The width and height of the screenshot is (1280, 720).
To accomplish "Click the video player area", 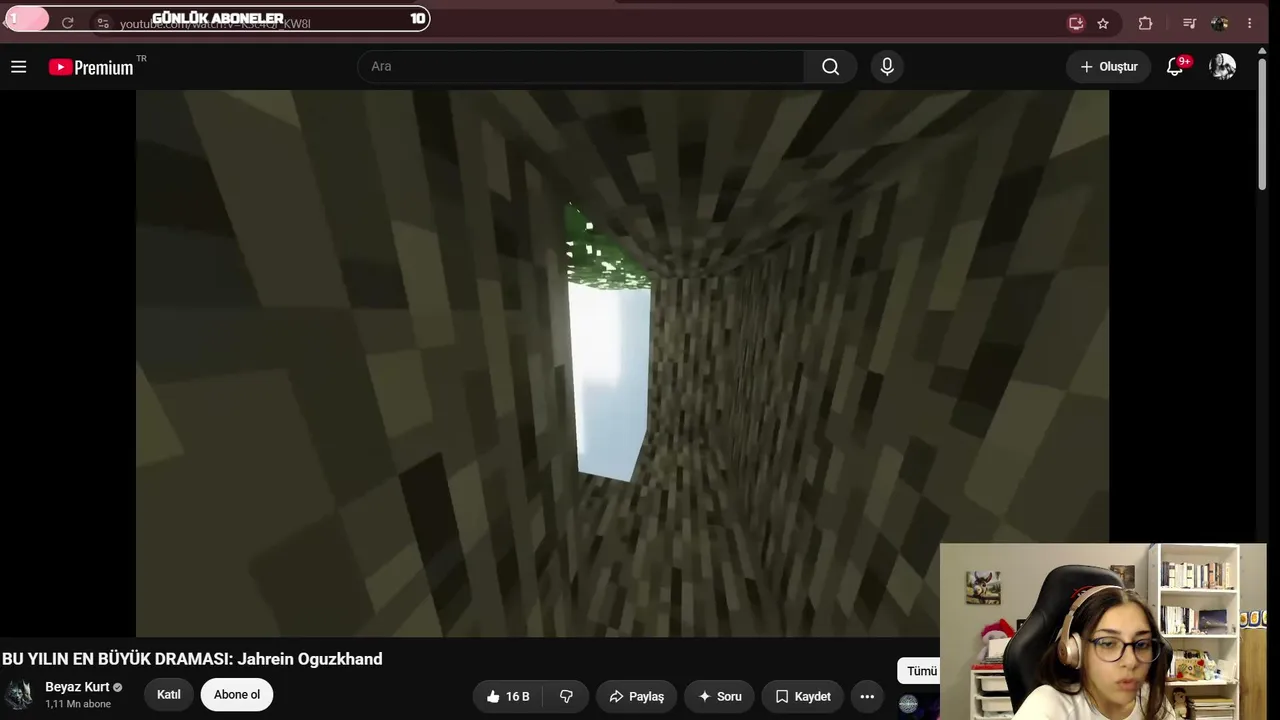I will pyautogui.click(x=622, y=363).
